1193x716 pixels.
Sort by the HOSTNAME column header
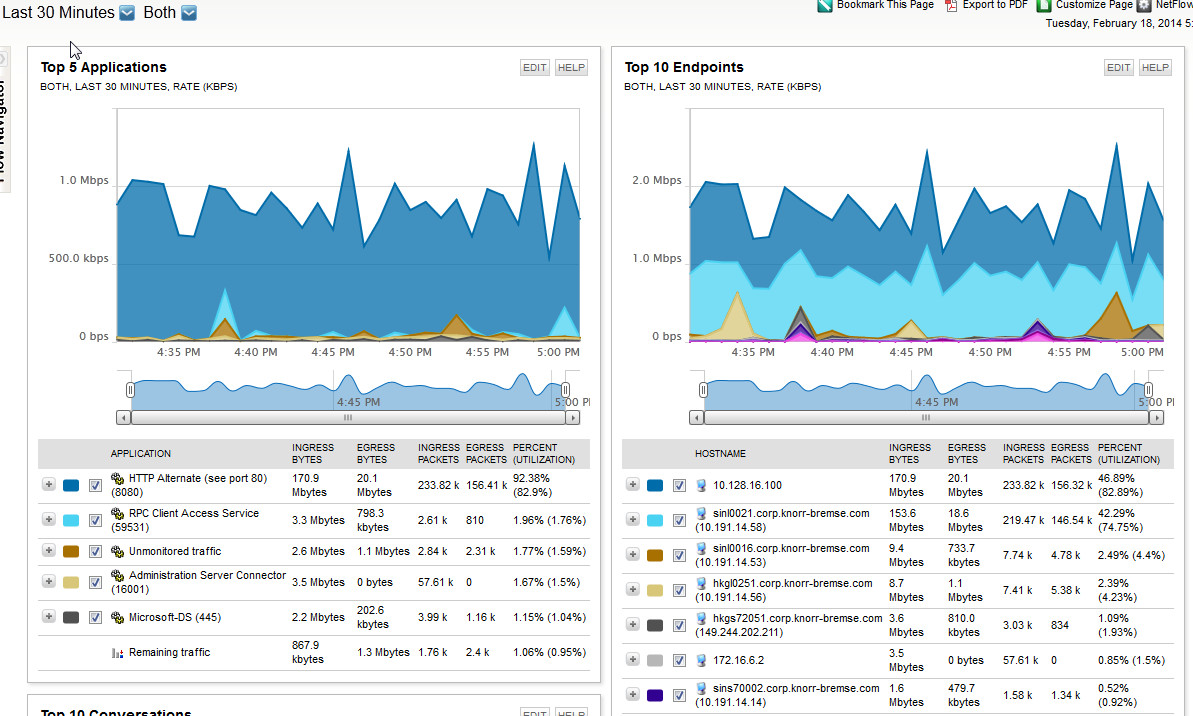point(720,453)
